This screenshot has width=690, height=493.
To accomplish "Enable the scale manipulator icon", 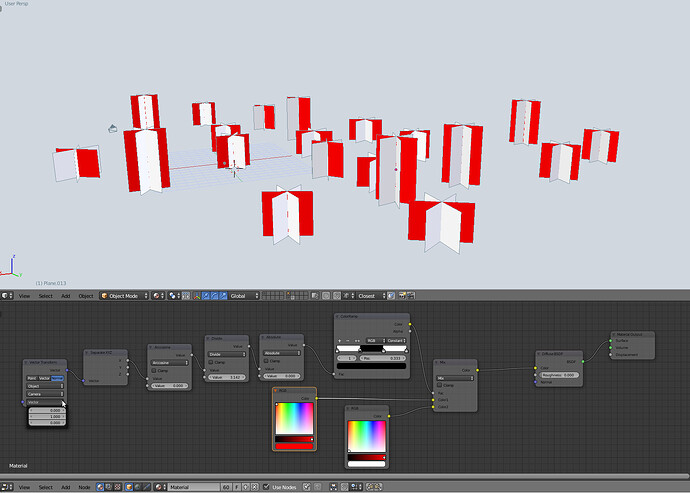I will [223, 296].
